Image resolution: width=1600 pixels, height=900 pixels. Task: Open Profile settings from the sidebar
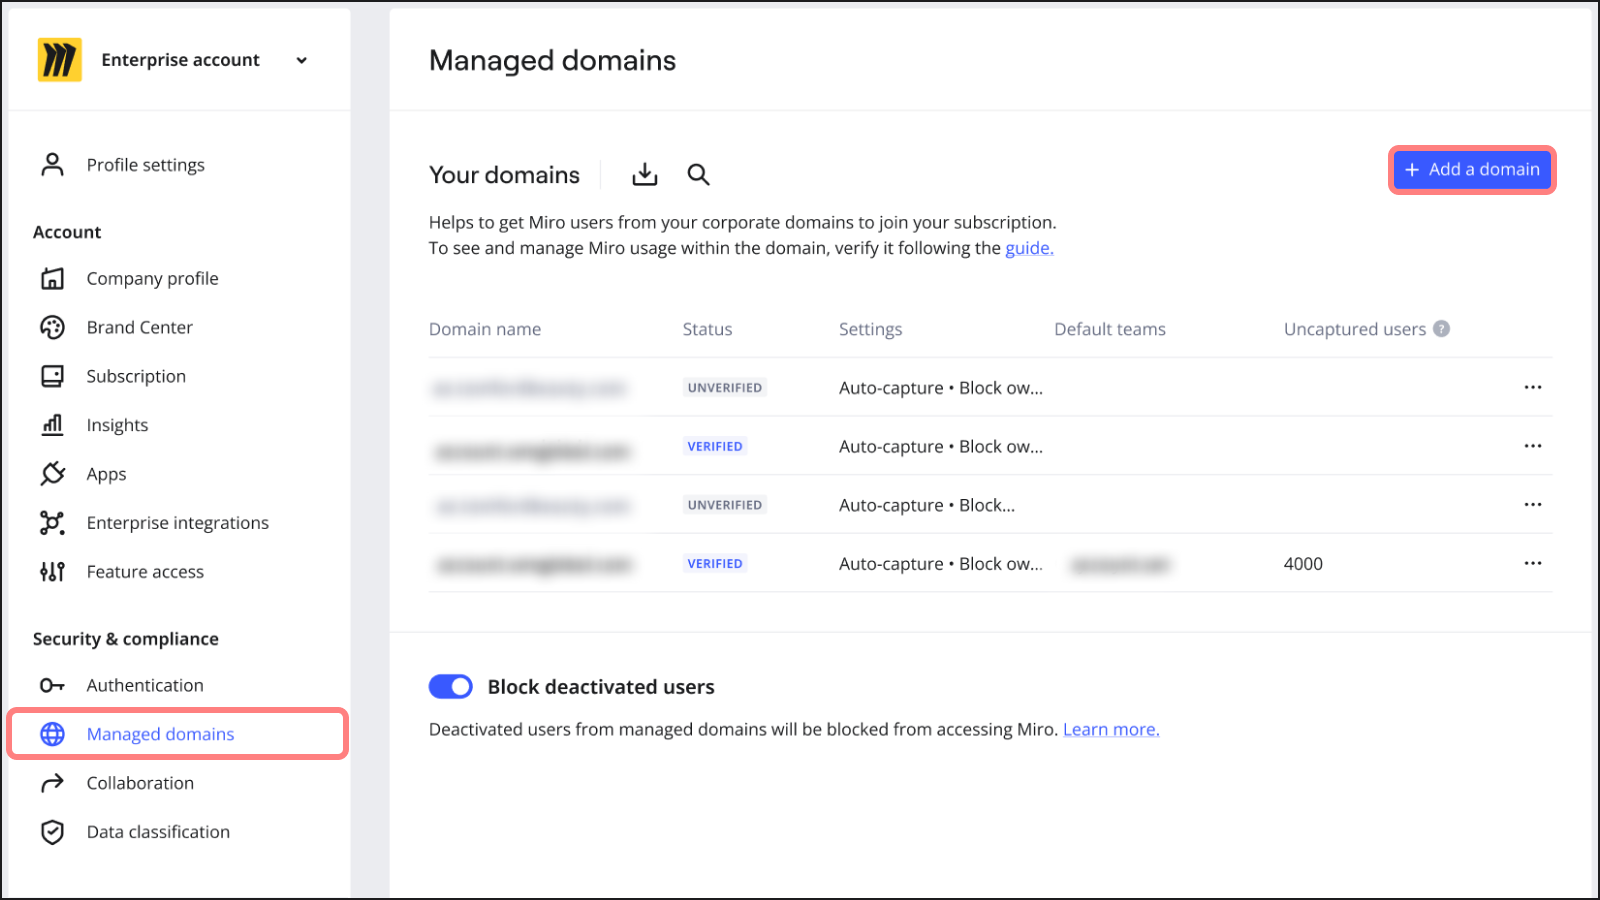(x=145, y=164)
